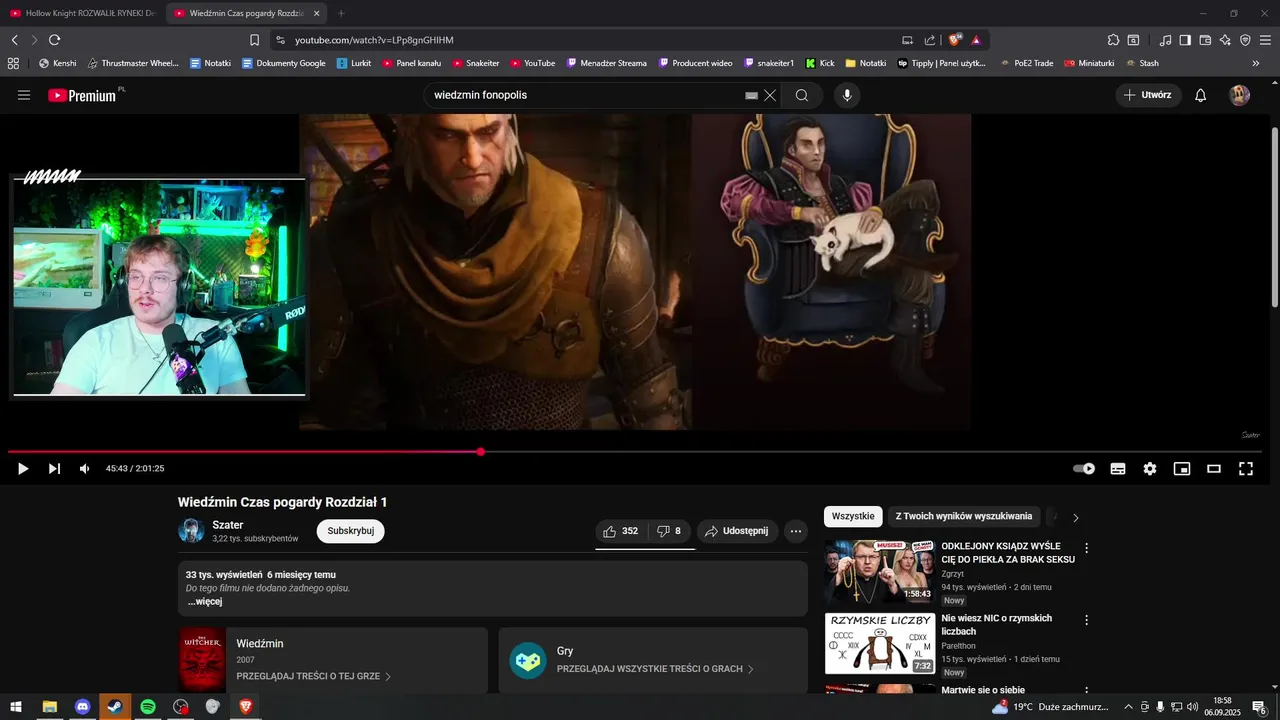Skip to the next video
Screen dimensions: 1280x720
(x=54, y=469)
